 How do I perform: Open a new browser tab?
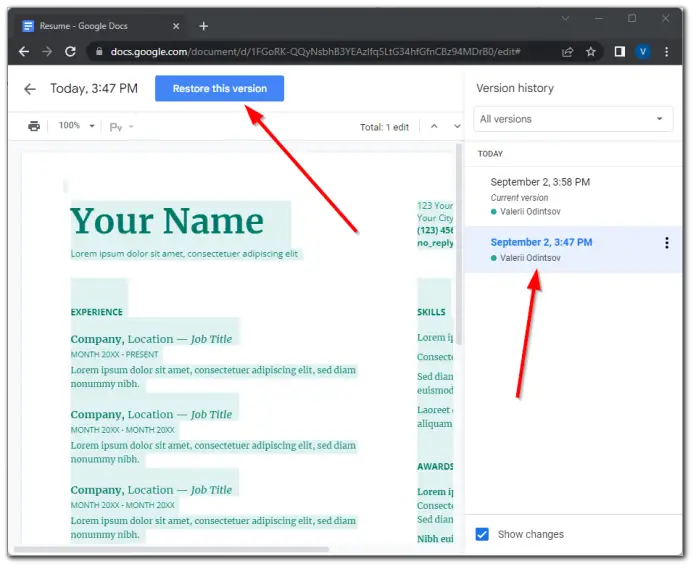click(x=204, y=26)
